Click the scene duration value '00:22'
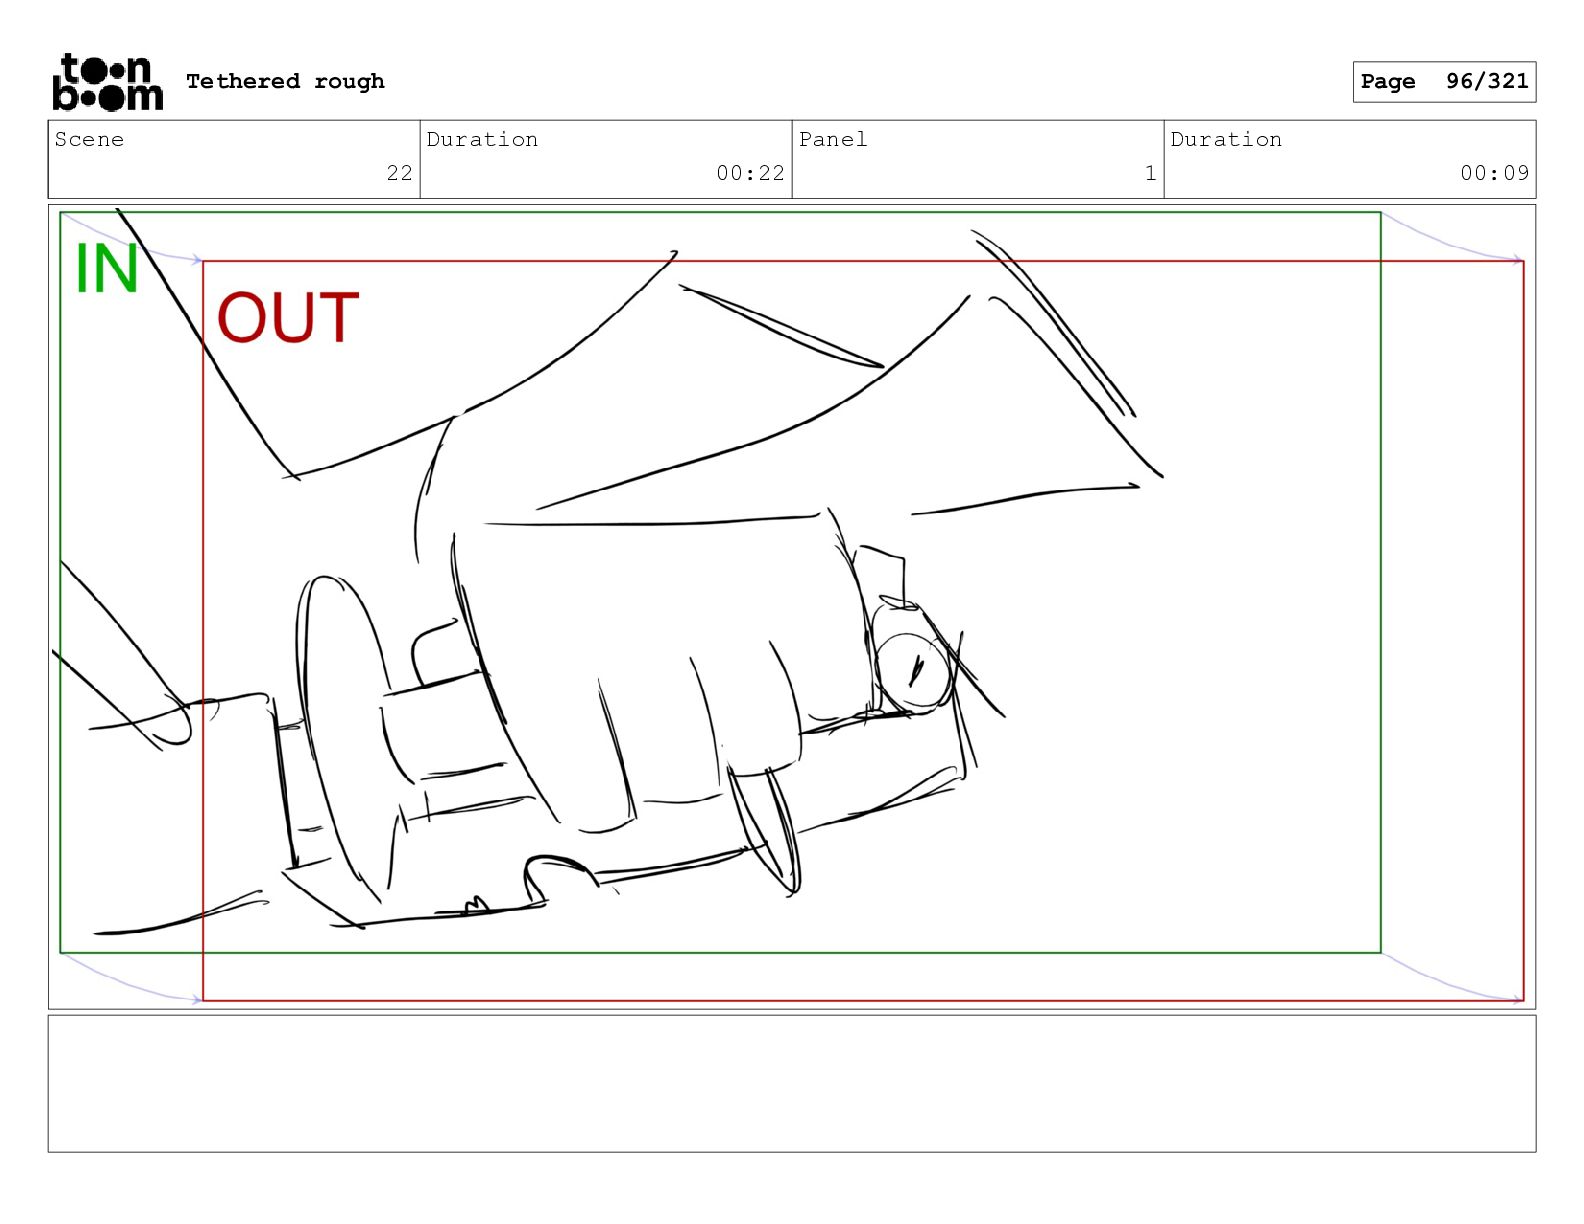1584x1224 pixels. 750,173
